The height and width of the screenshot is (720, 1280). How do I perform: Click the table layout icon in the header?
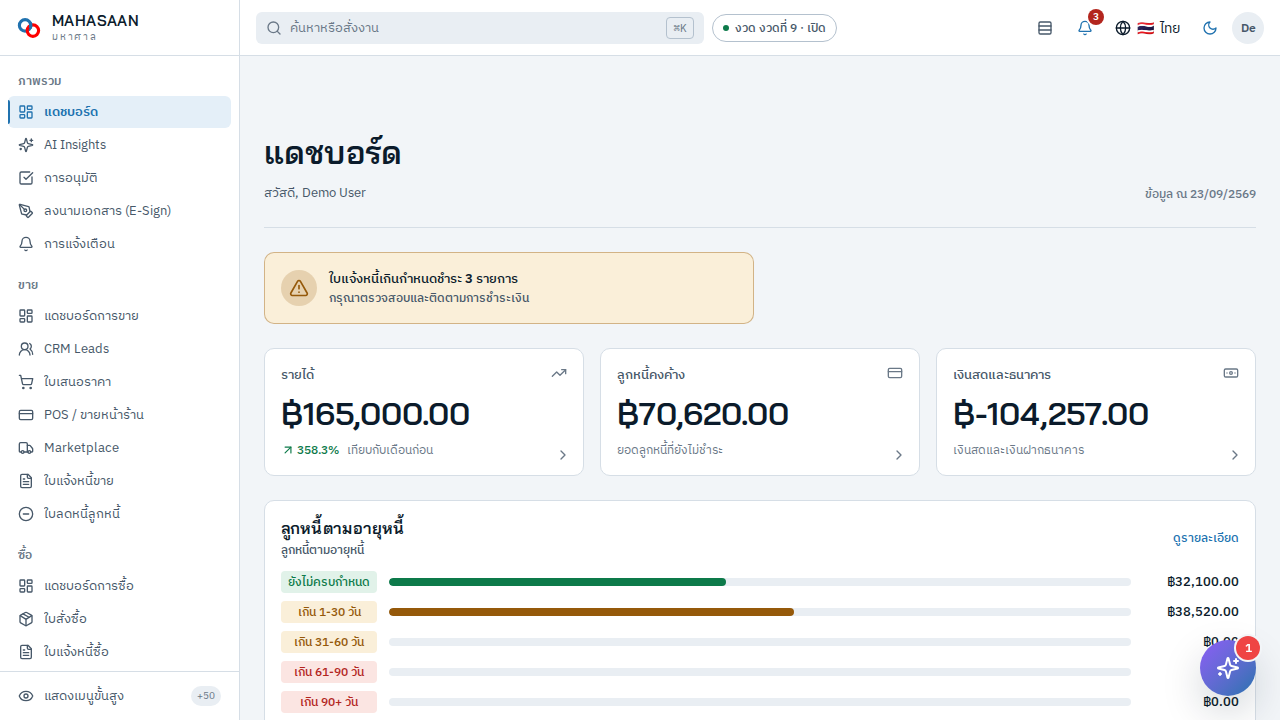(1045, 28)
